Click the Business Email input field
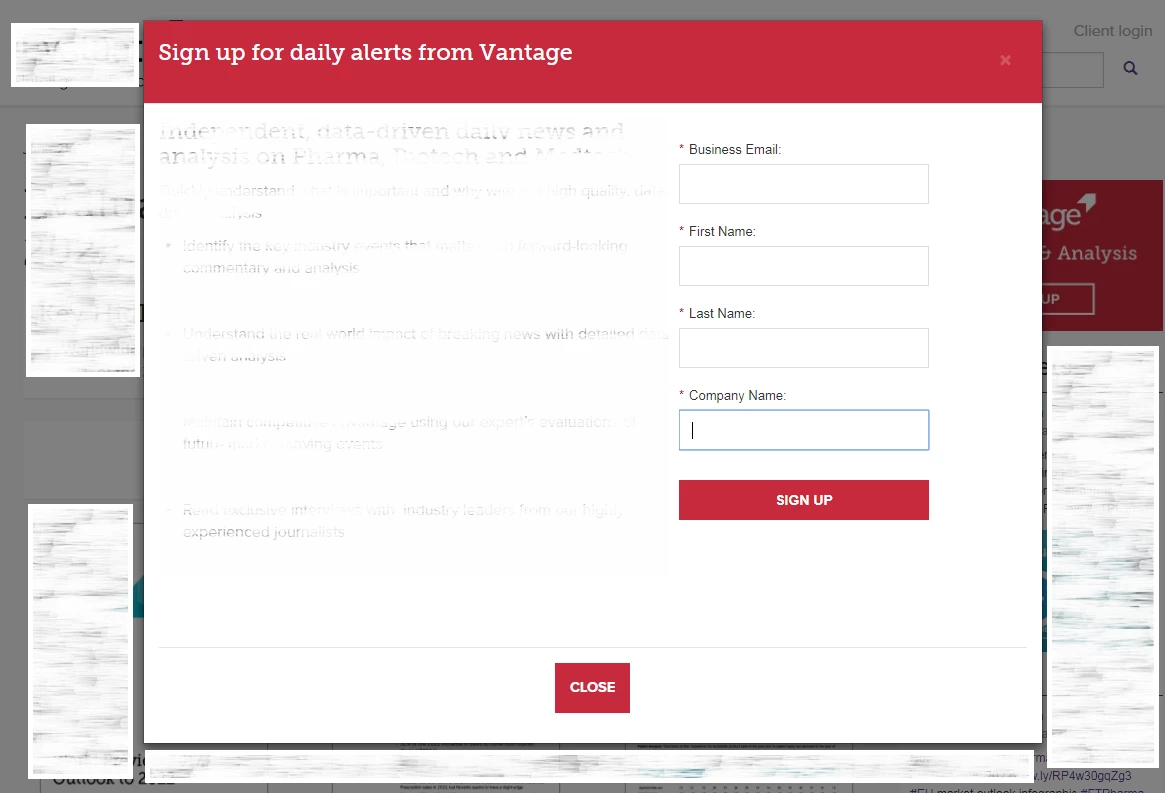The width and height of the screenshot is (1165, 793). 803,184
